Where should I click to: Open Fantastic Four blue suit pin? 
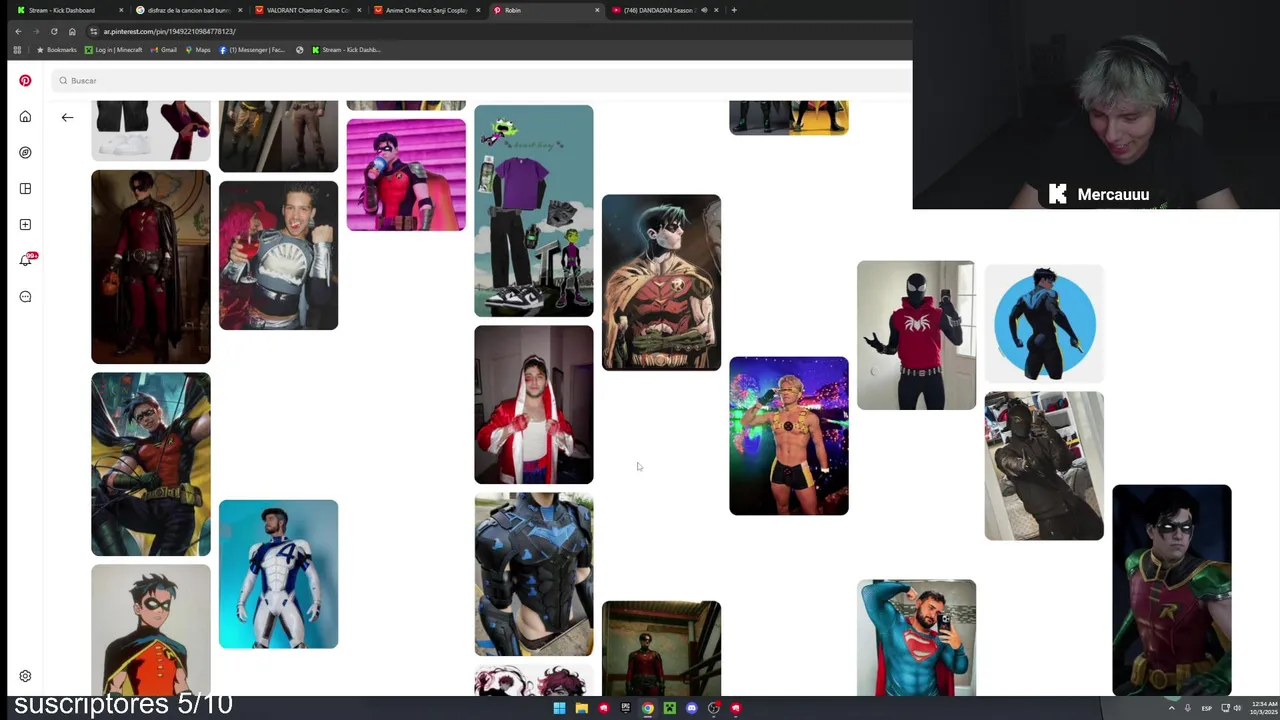278,574
